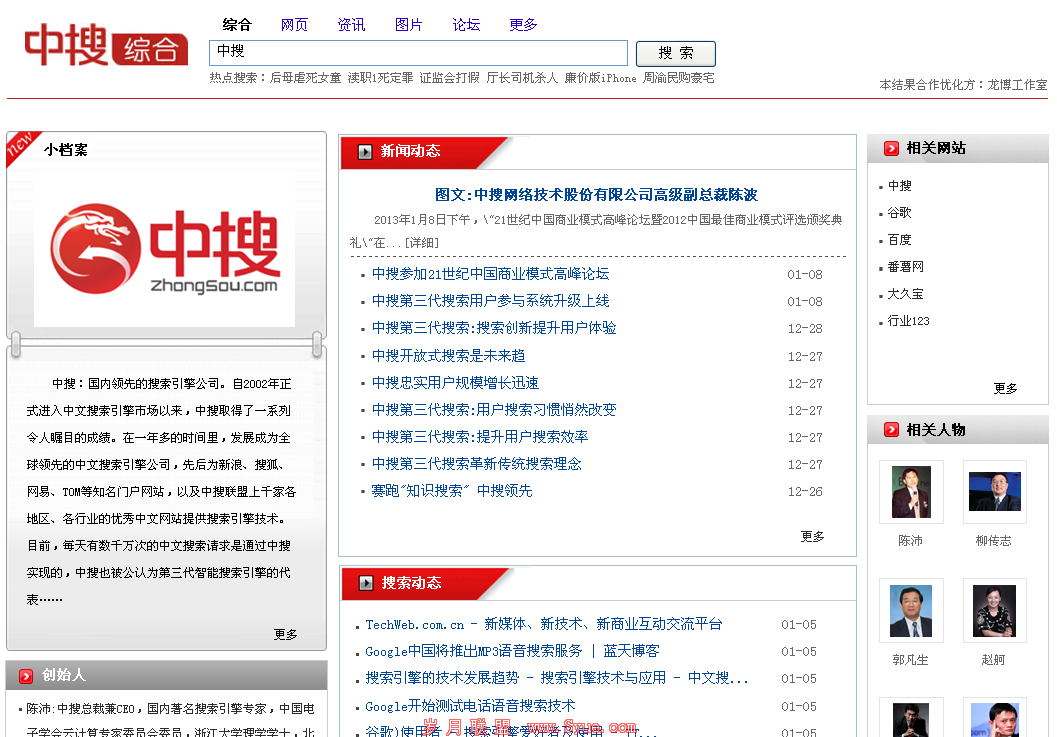Click the red arrow icon beside 相关人物
The image size is (1057, 737).
(x=891, y=430)
